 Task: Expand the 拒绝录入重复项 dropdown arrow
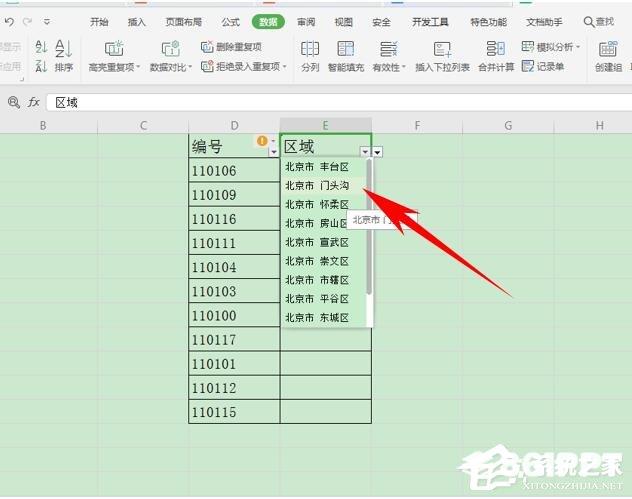click(285, 67)
